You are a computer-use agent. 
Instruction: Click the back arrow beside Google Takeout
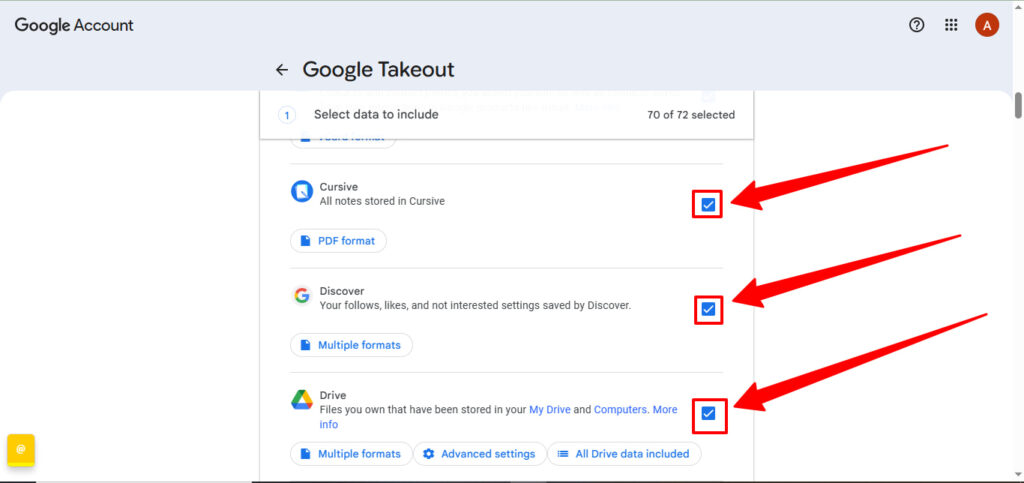click(x=282, y=70)
